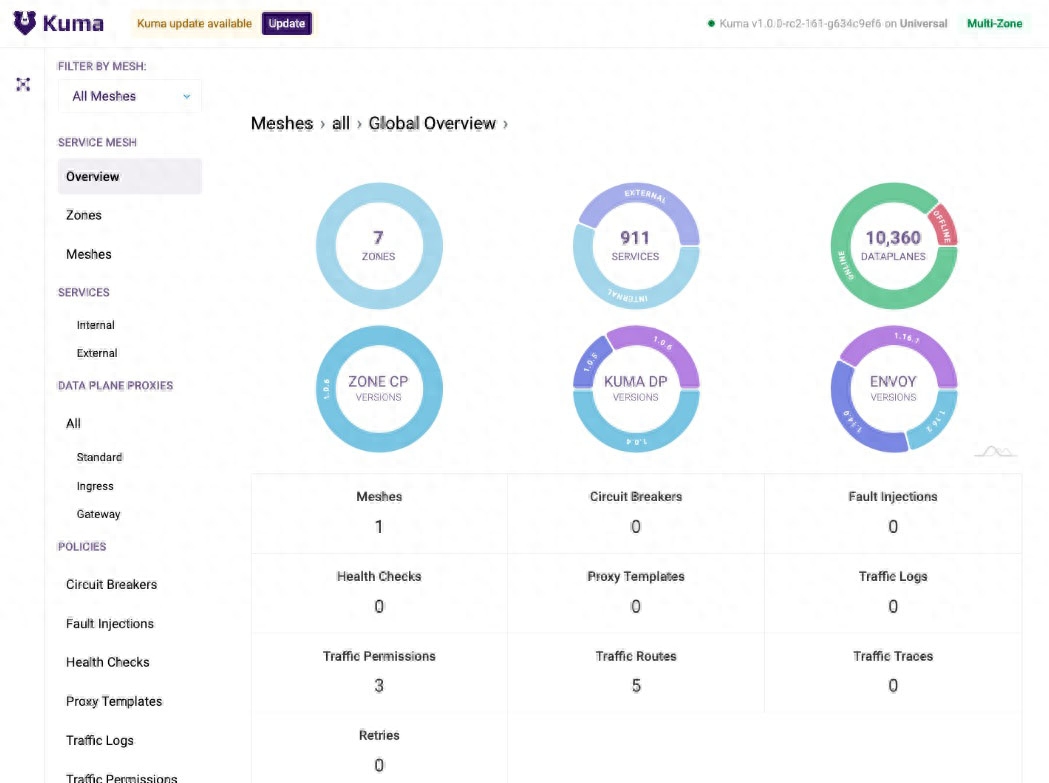Click 'all' in the breadcrumb
Screen dimensions: 1049x783
(341, 124)
